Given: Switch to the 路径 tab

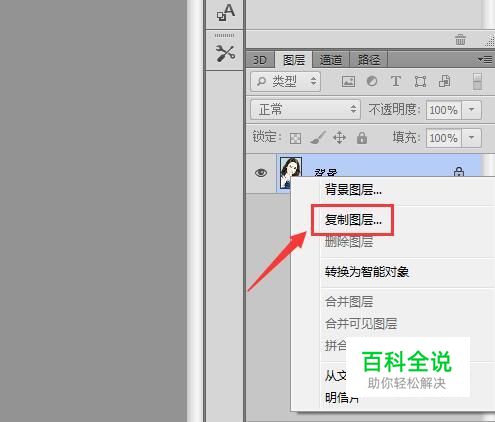Looking at the screenshot, I should [x=368, y=60].
